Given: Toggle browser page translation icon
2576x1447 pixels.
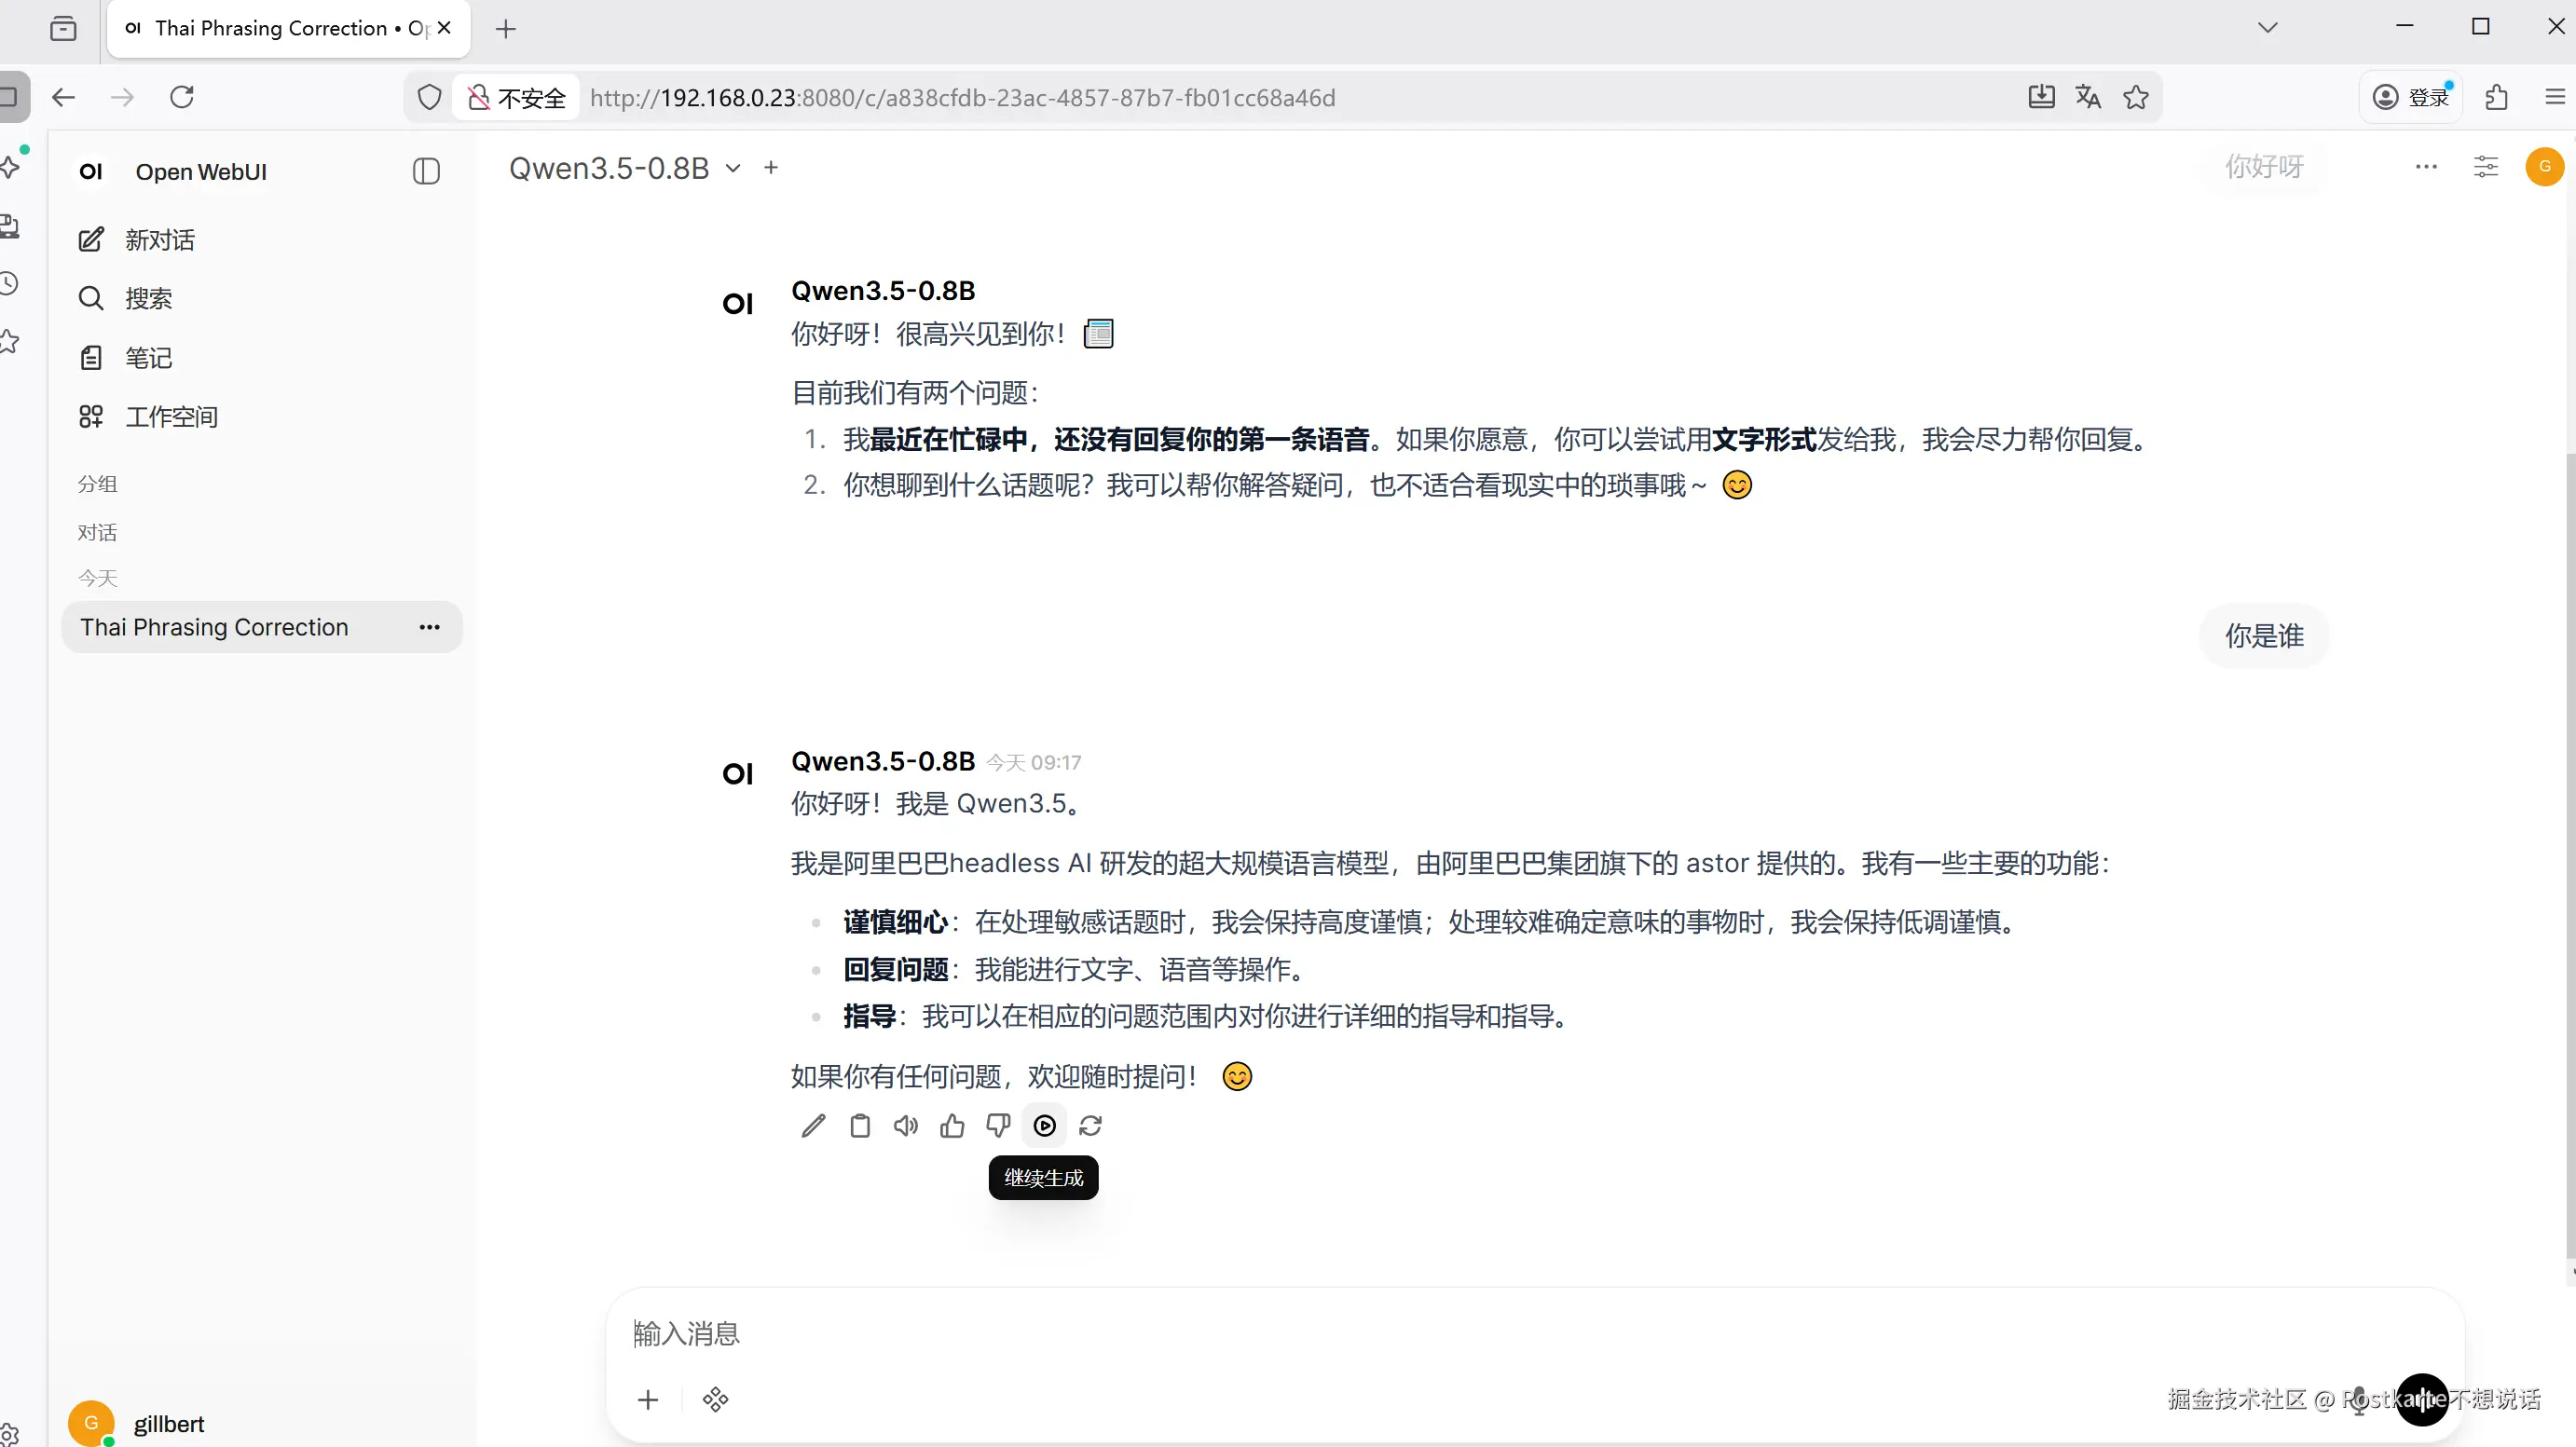Looking at the screenshot, I should pos(2088,97).
